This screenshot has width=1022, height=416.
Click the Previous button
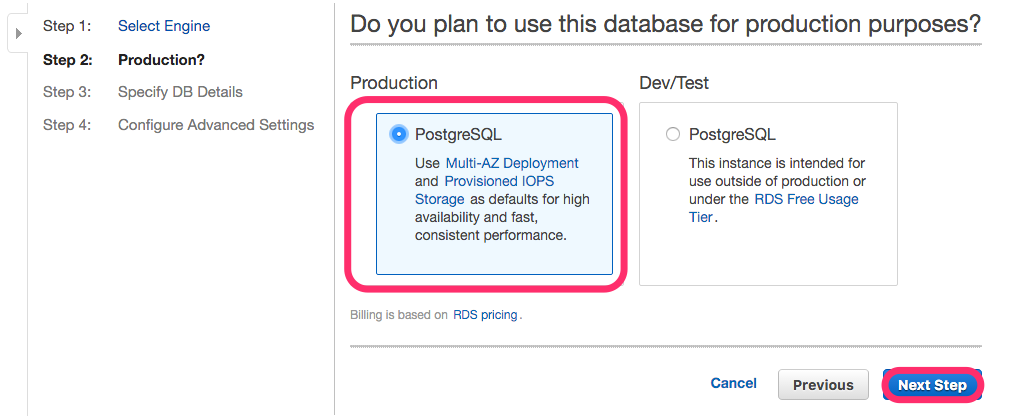[x=823, y=385]
